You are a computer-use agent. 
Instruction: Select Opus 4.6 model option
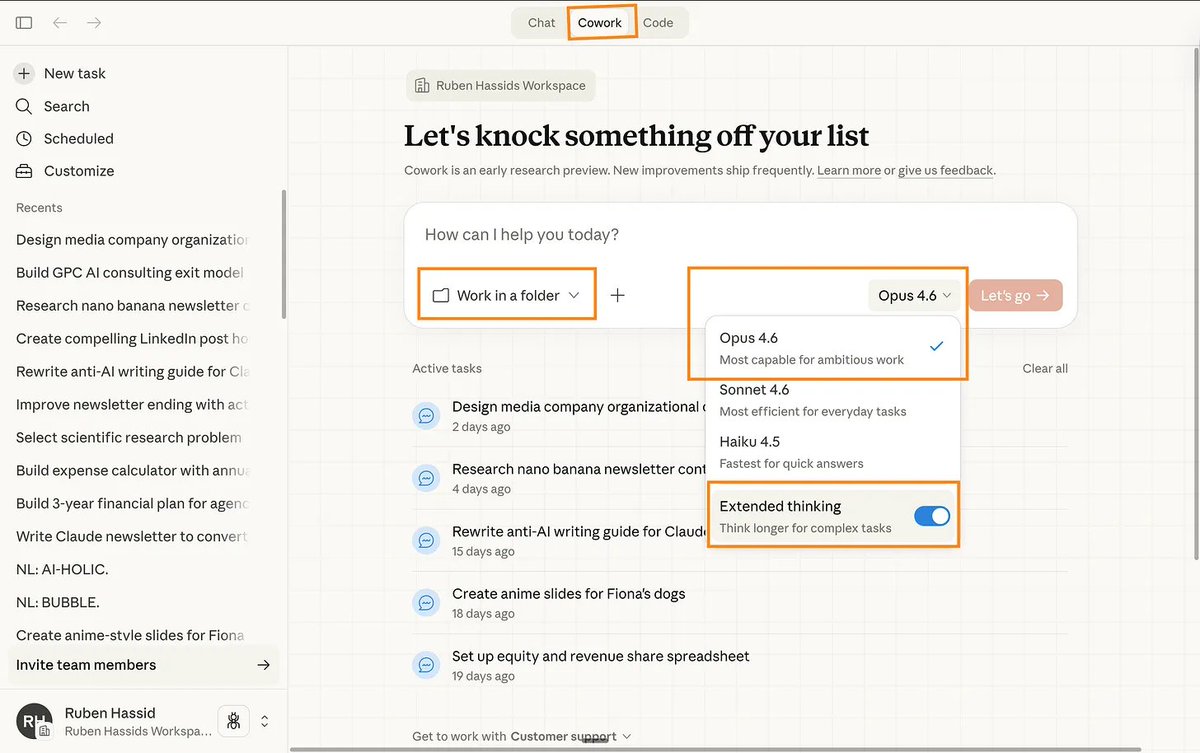[x=832, y=348]
